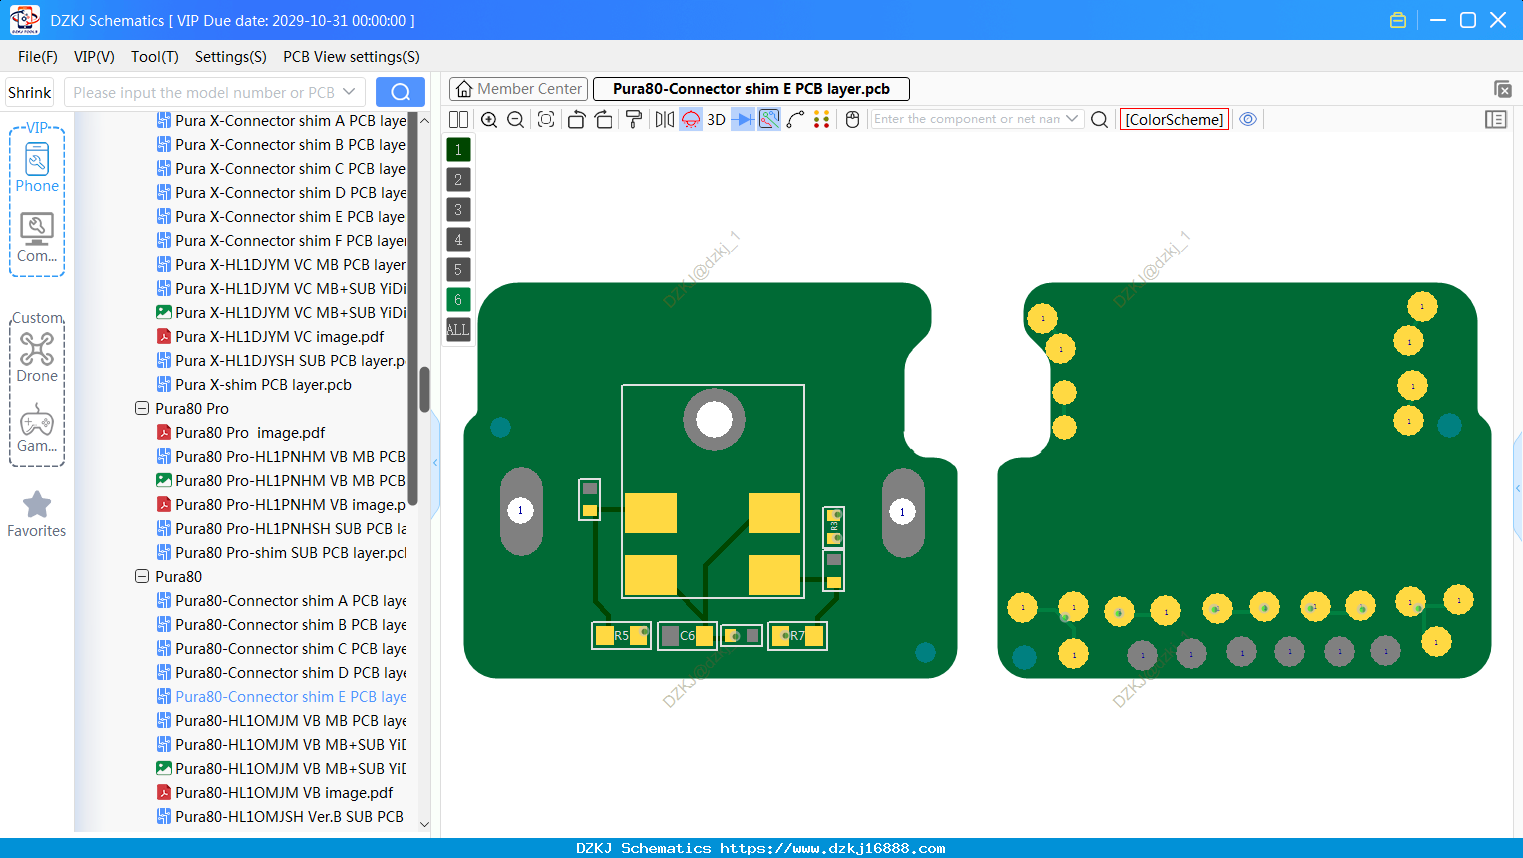Click the magnifier beside component search box
The image size is (1523, 858).
point(1099,119)
